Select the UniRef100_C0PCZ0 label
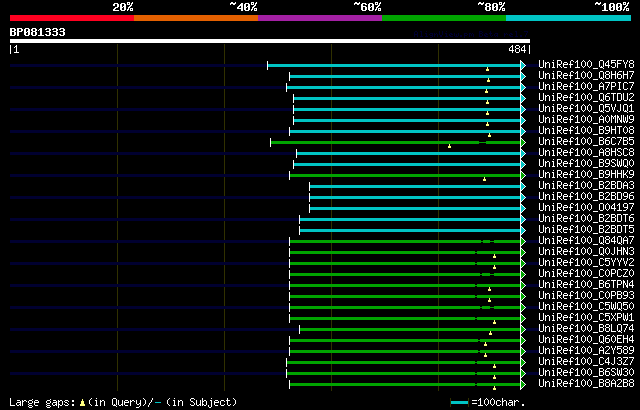Screen dimensions: 640x410 click(587, 274)
